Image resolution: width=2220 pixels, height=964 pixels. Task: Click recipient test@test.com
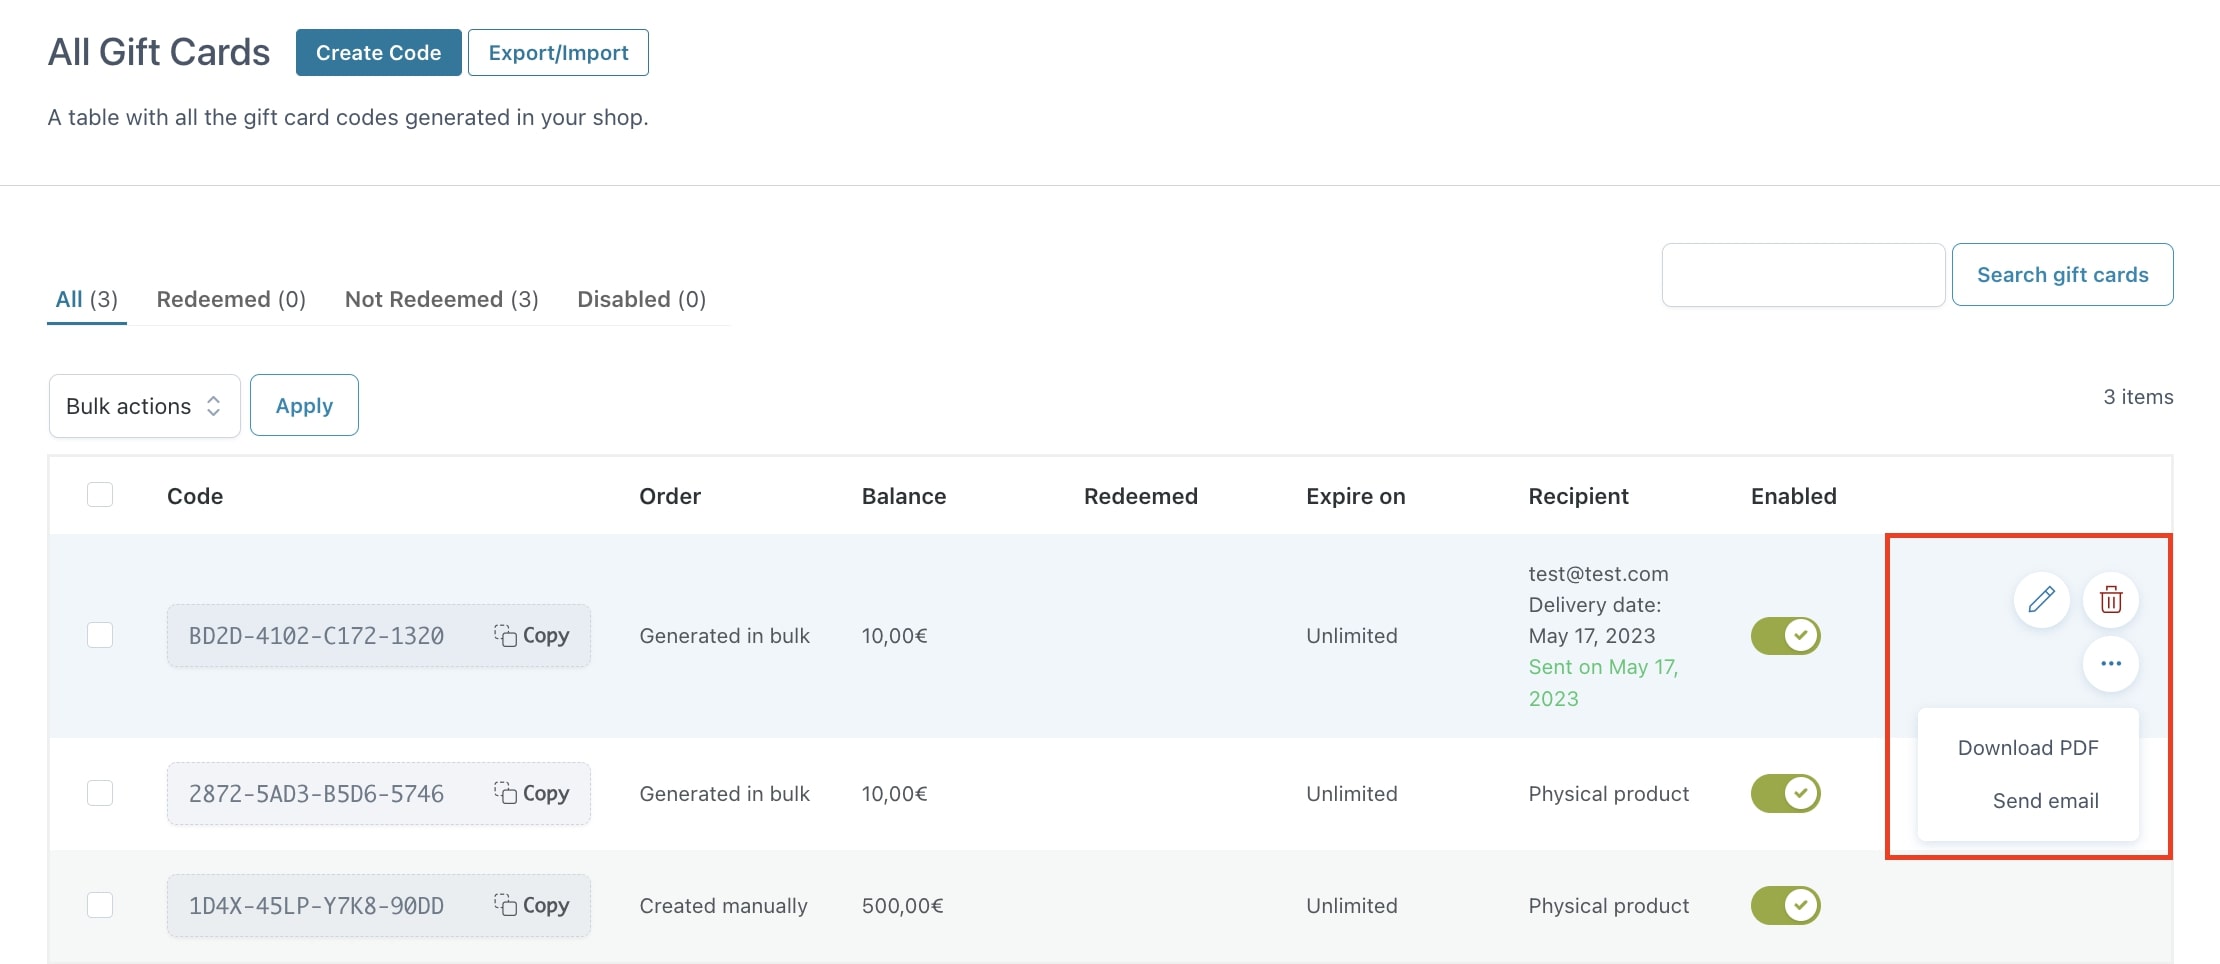[1598, 574]
